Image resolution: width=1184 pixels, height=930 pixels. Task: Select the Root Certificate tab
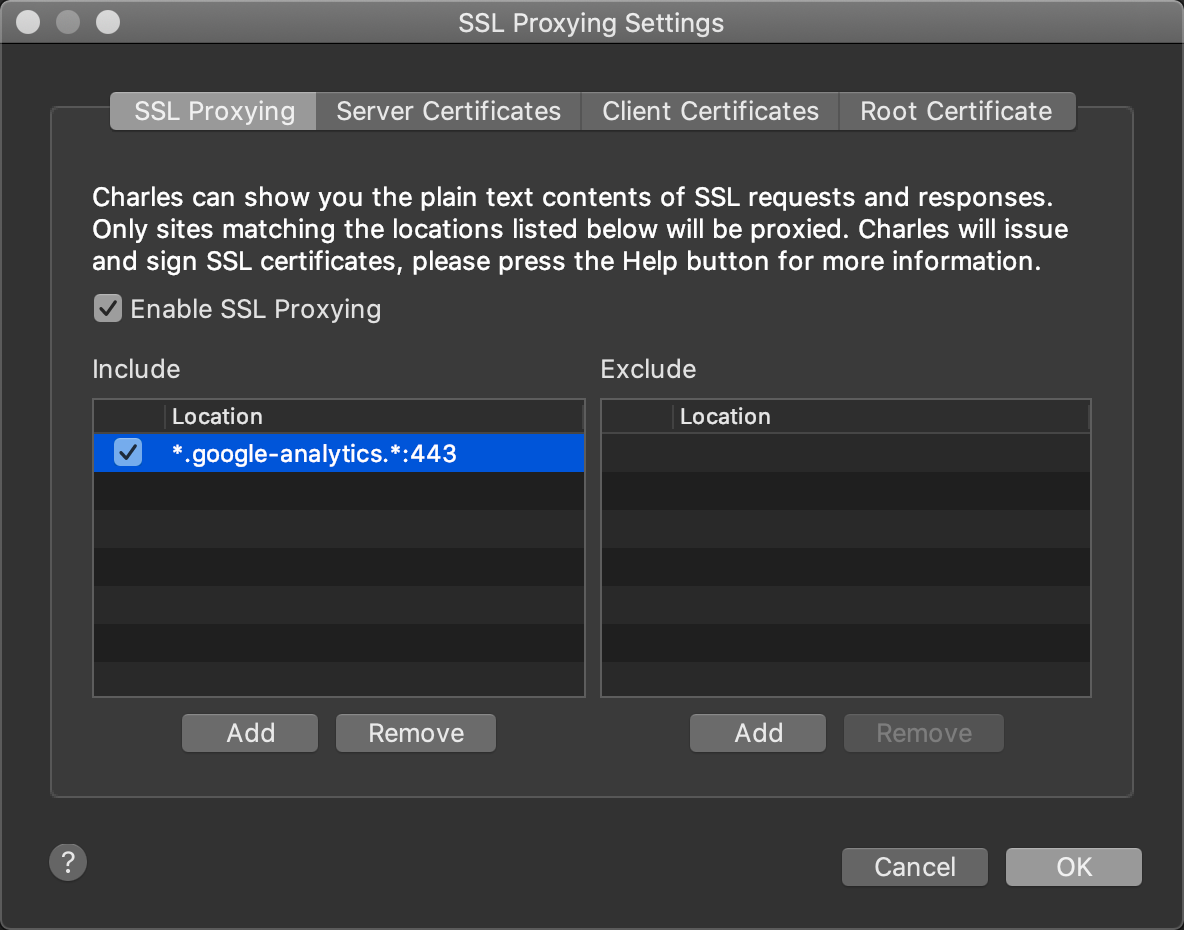click(956, 111)
